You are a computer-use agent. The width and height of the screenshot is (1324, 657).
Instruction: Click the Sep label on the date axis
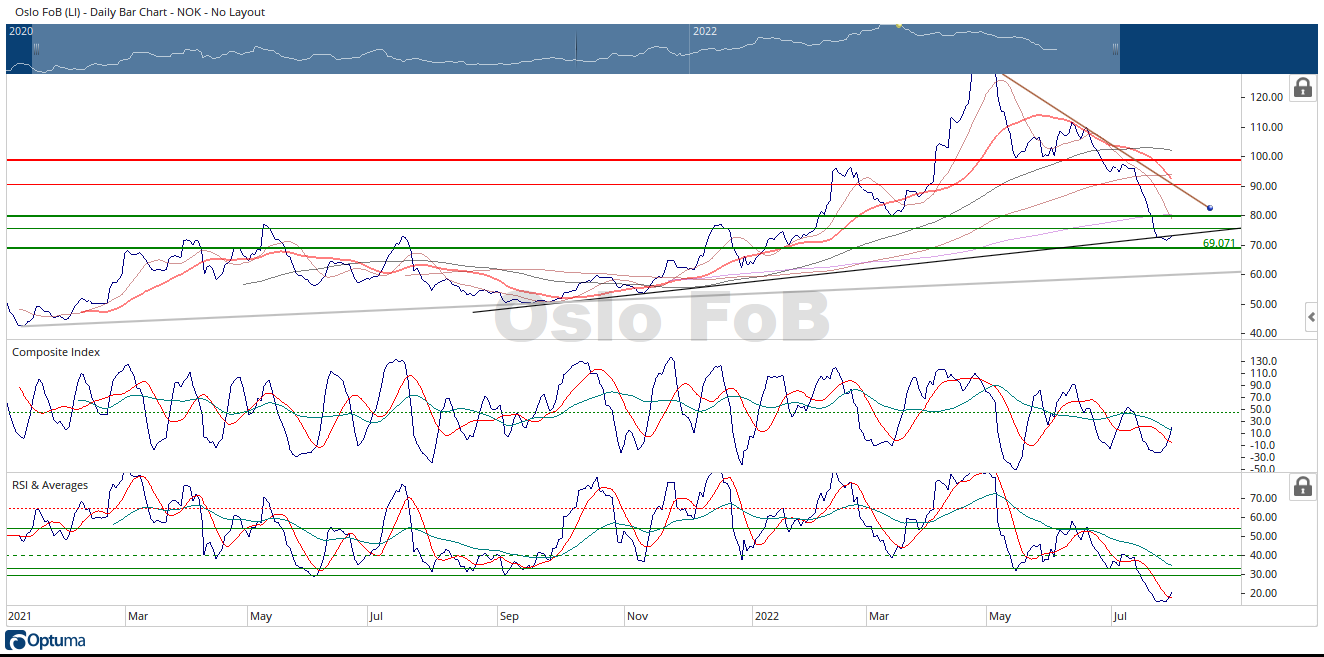coord(509,617)
